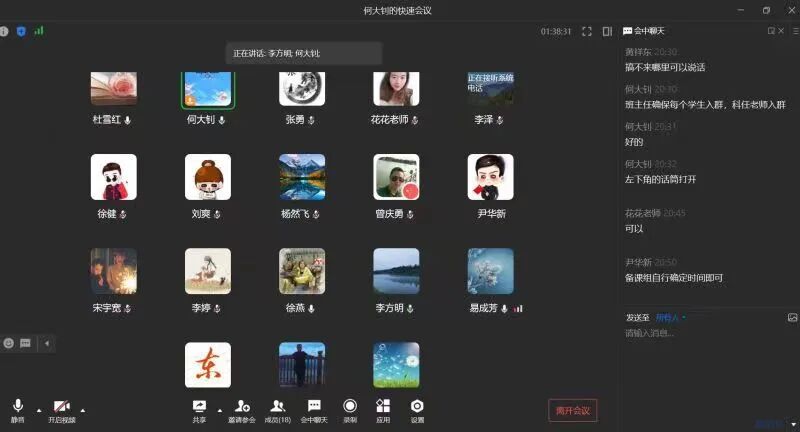Click chat message 备课组自行确定时间即可

coord(673,278)
